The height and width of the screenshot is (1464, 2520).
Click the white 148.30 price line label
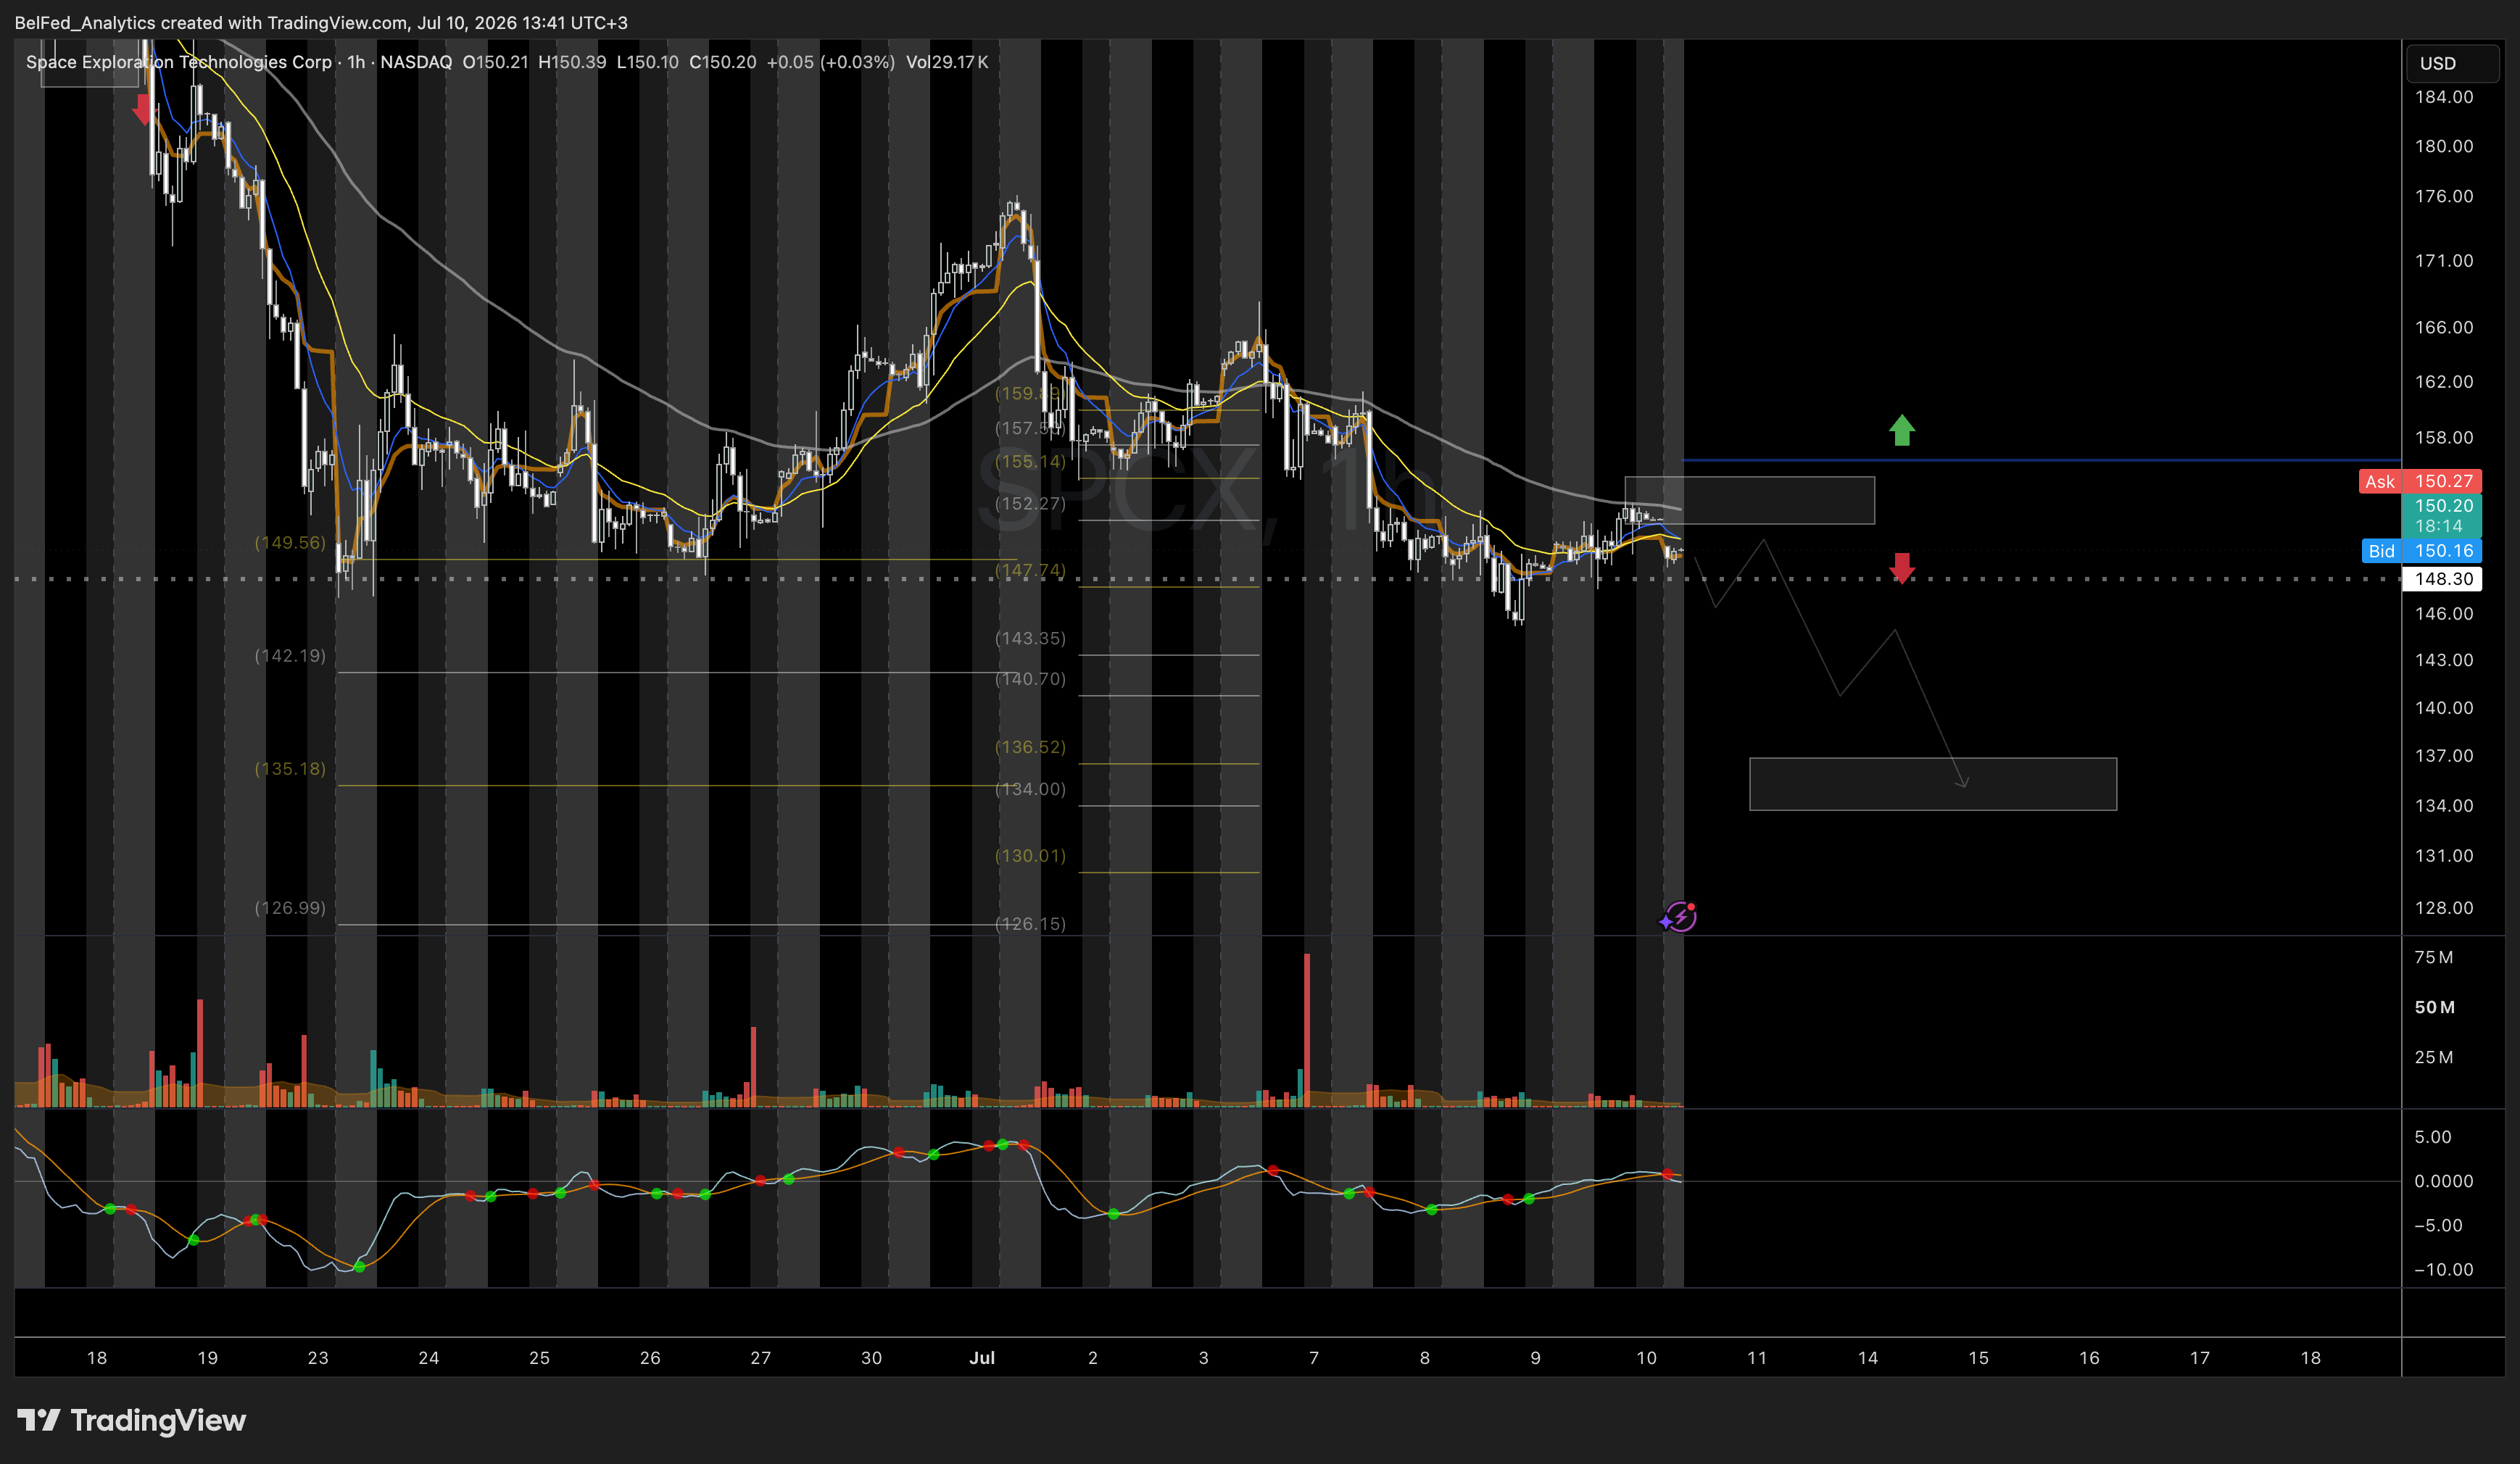2441,579
